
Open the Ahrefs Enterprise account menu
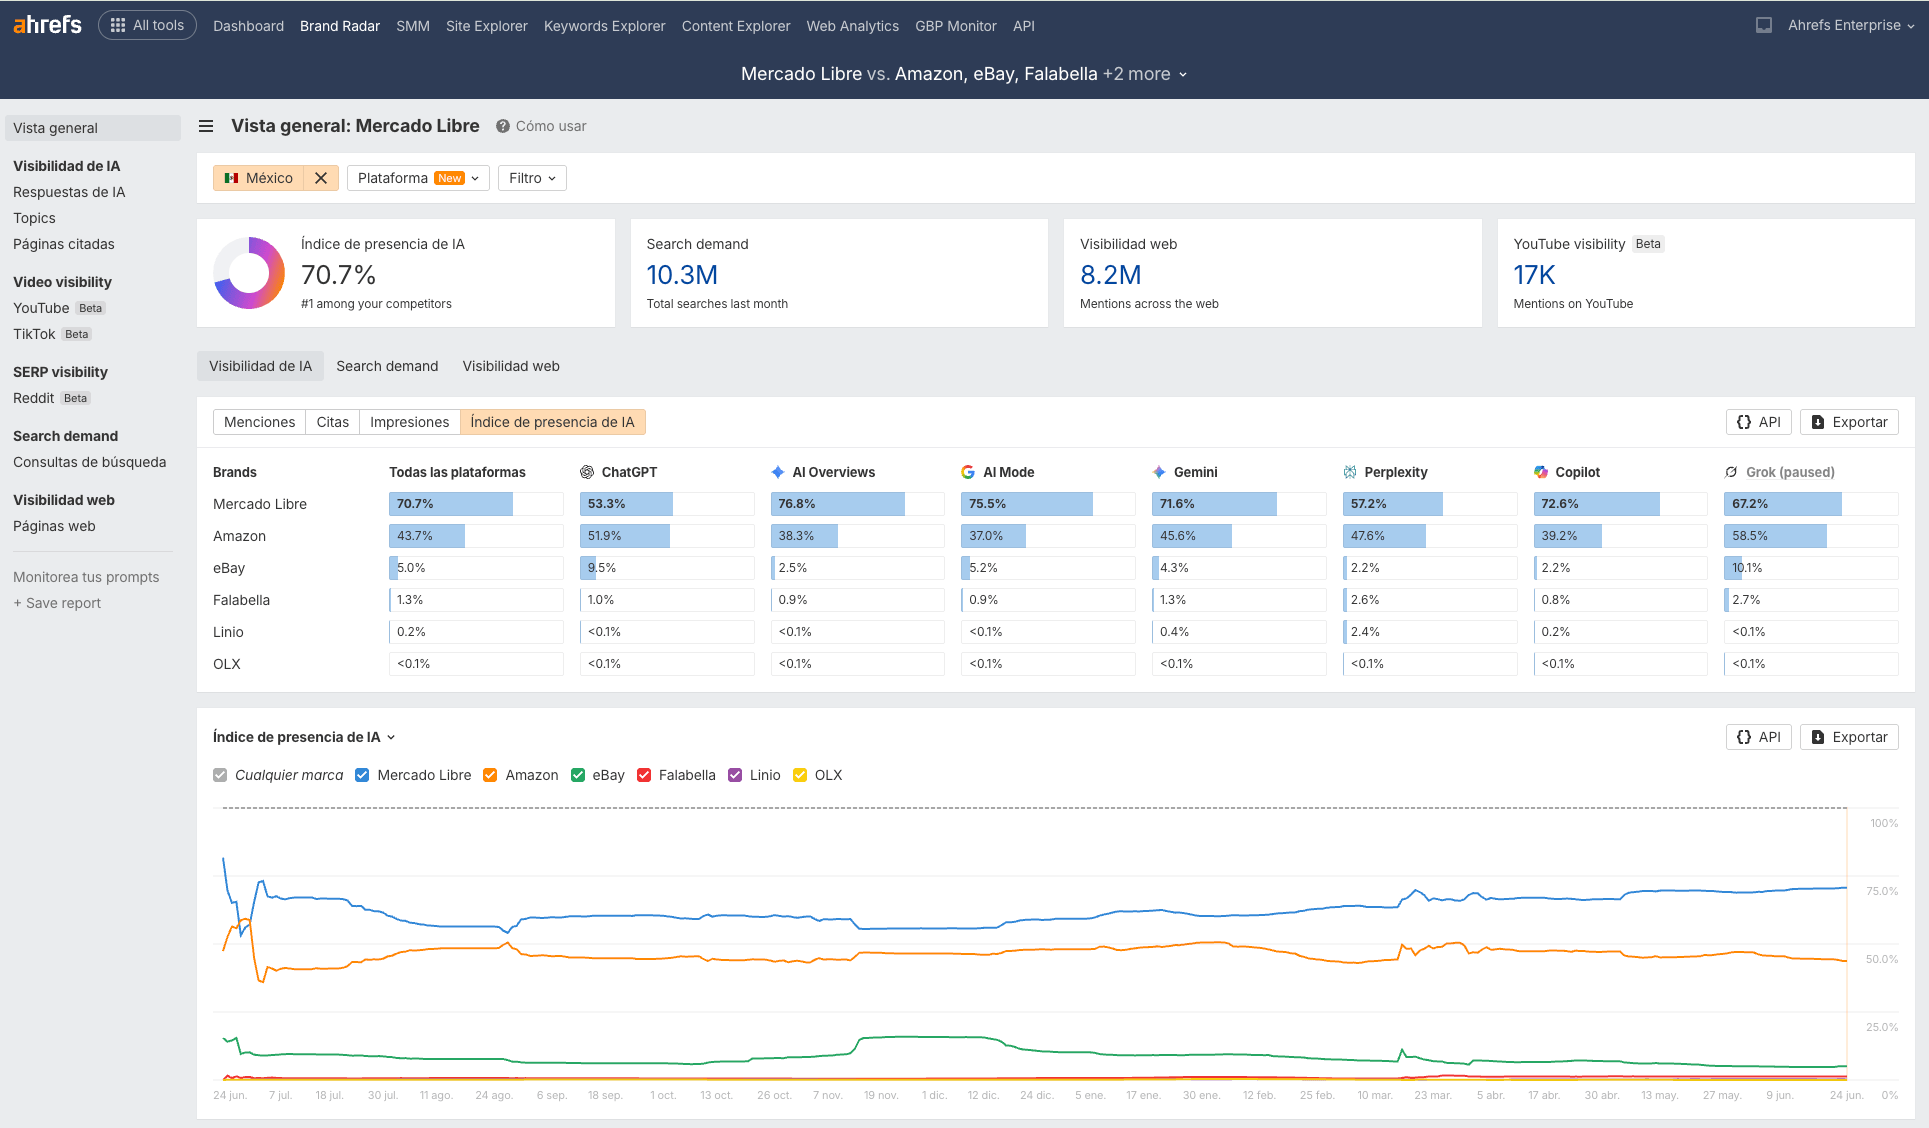[x=1851, y=25]
